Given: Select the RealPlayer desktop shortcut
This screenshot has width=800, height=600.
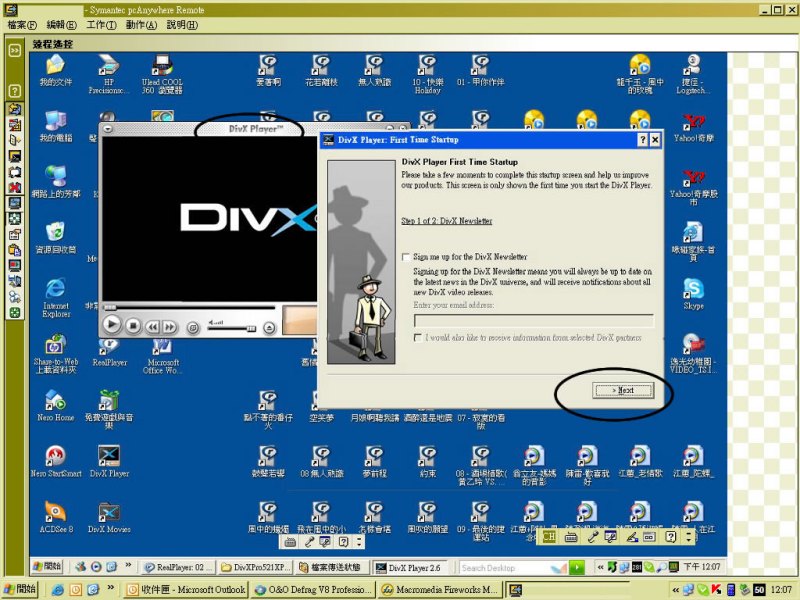Looking at the screenshot, I should (x=109, y=354).
